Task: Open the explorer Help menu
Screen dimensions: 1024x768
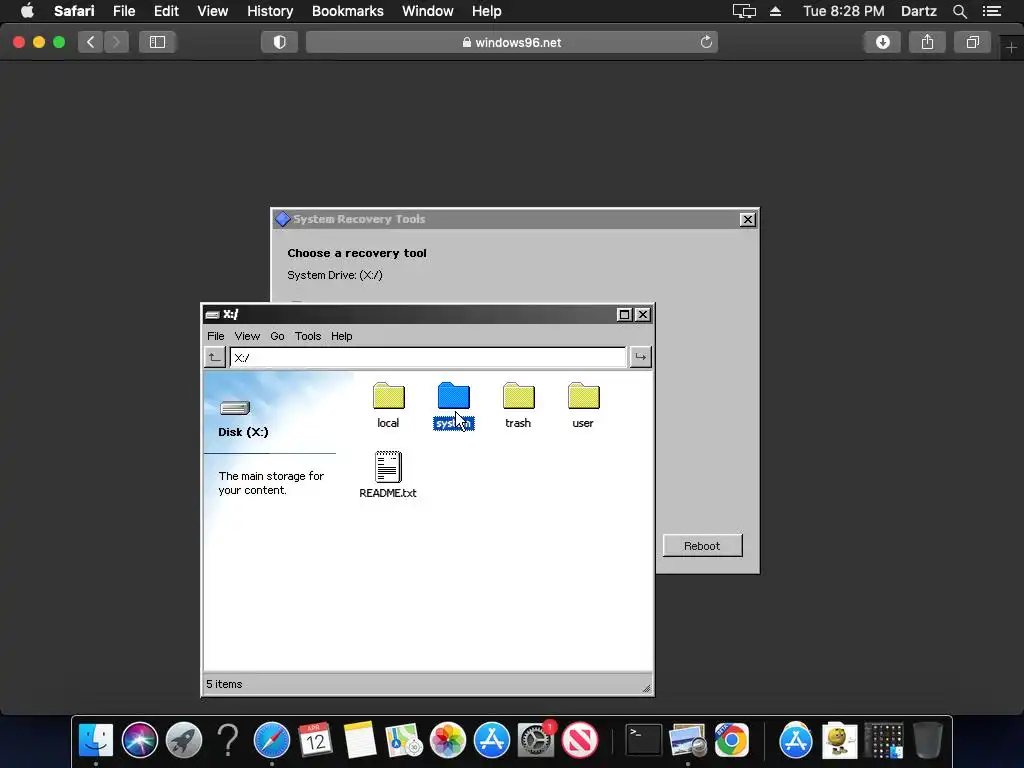Action: coord(342,336)
